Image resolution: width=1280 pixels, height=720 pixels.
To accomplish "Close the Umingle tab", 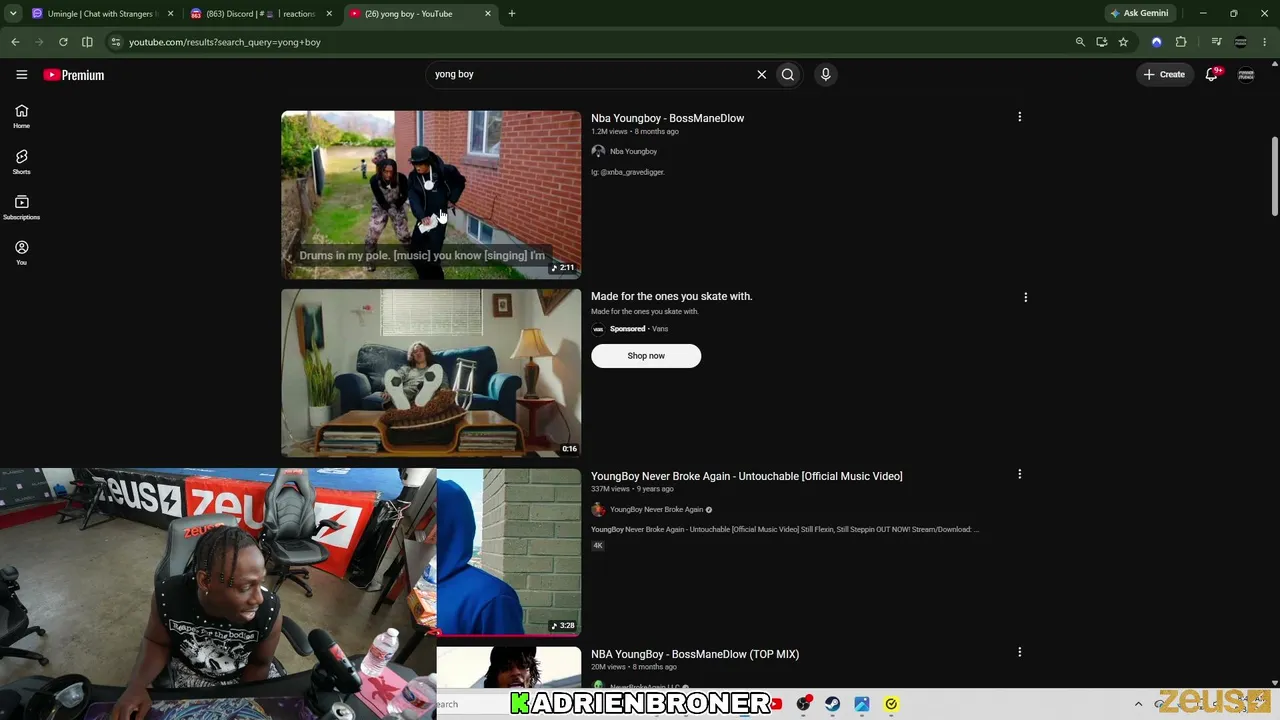I will pyautogui.click(x=171, y=14).
